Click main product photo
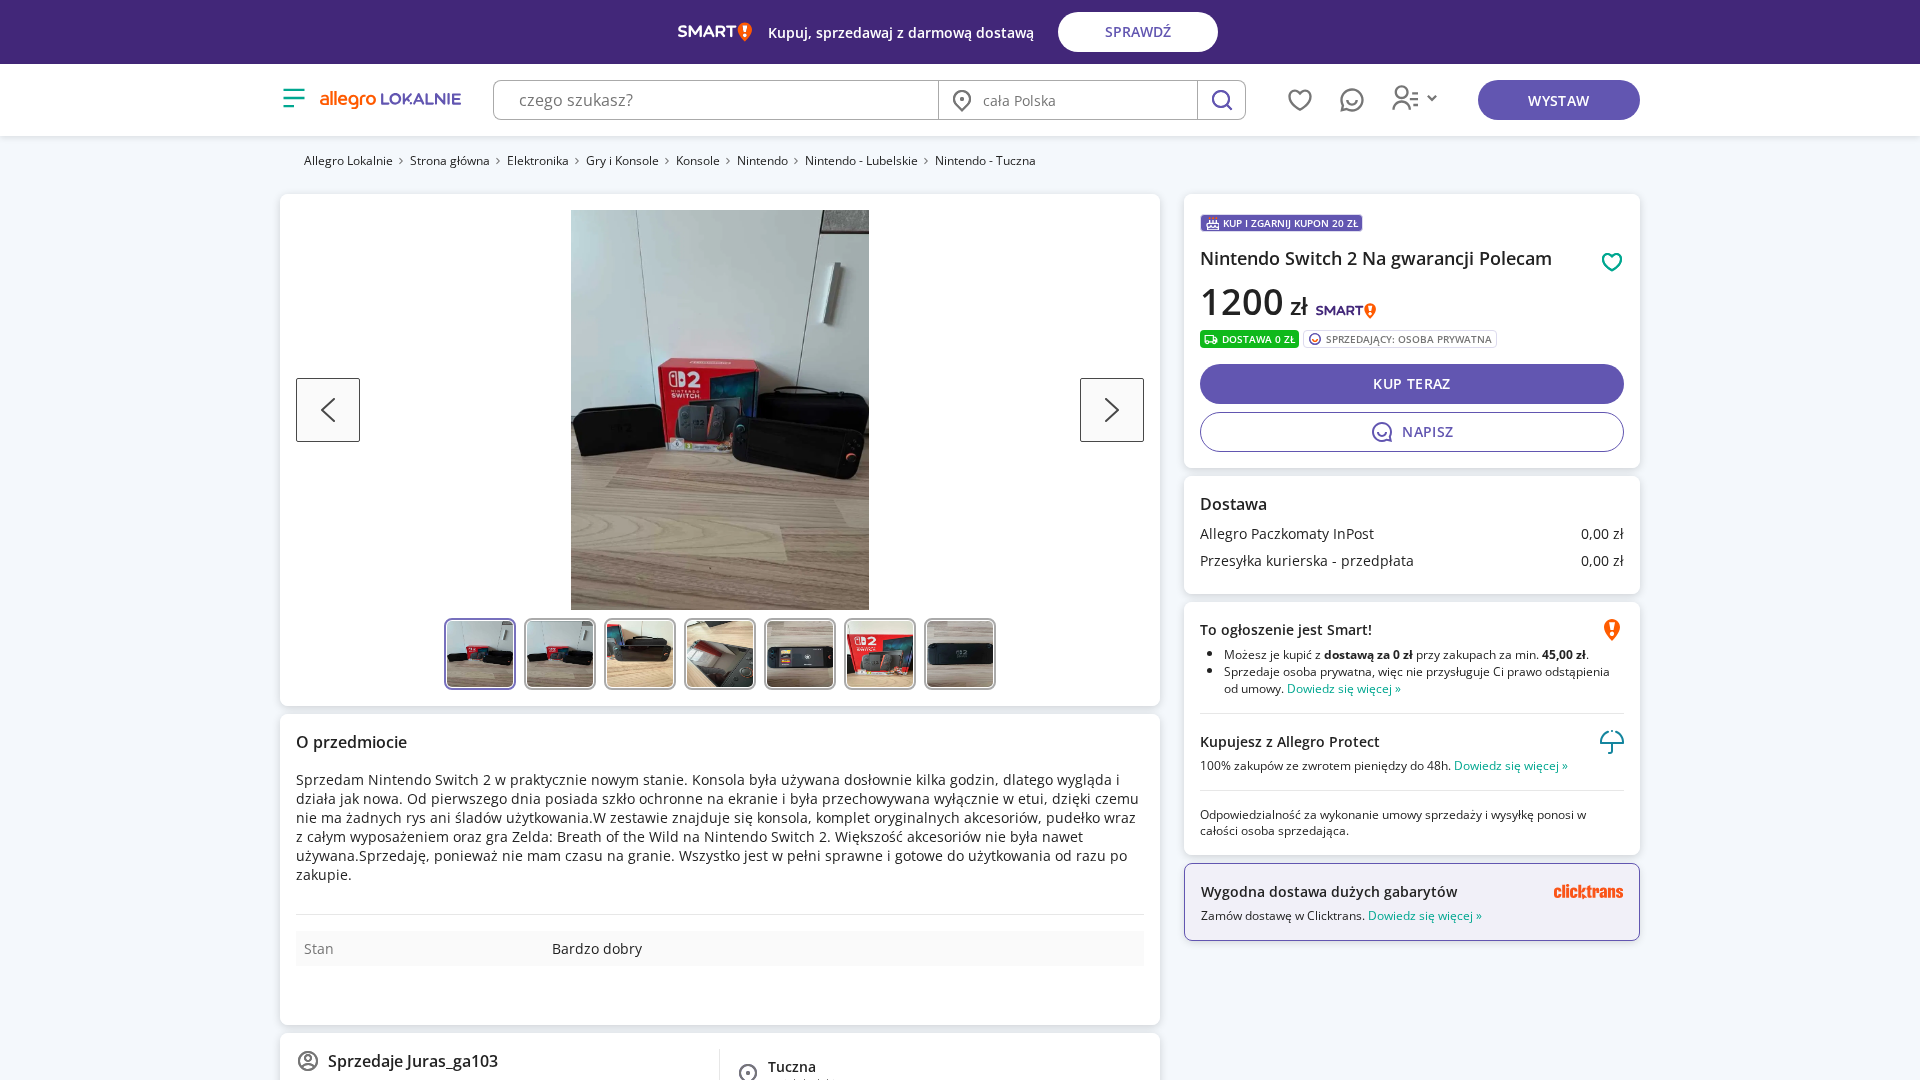The width and height of the screenshot is (1920, 1080). tap(720, 410)
